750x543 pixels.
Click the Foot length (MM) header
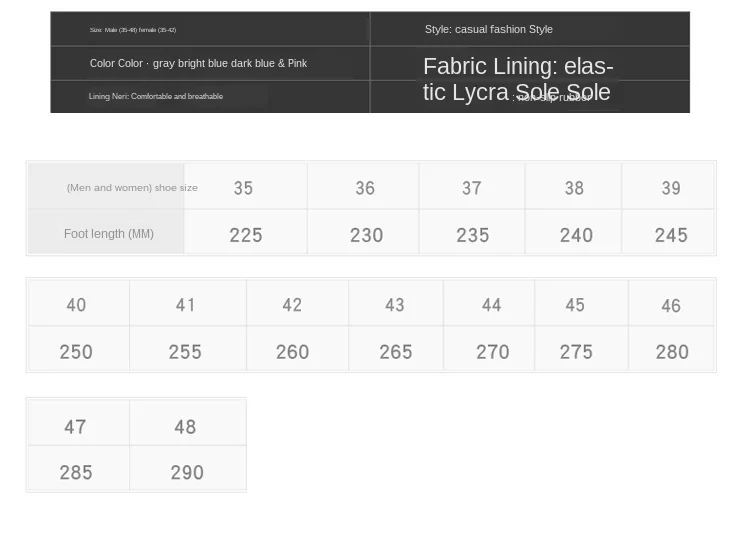tap(108, 234)
